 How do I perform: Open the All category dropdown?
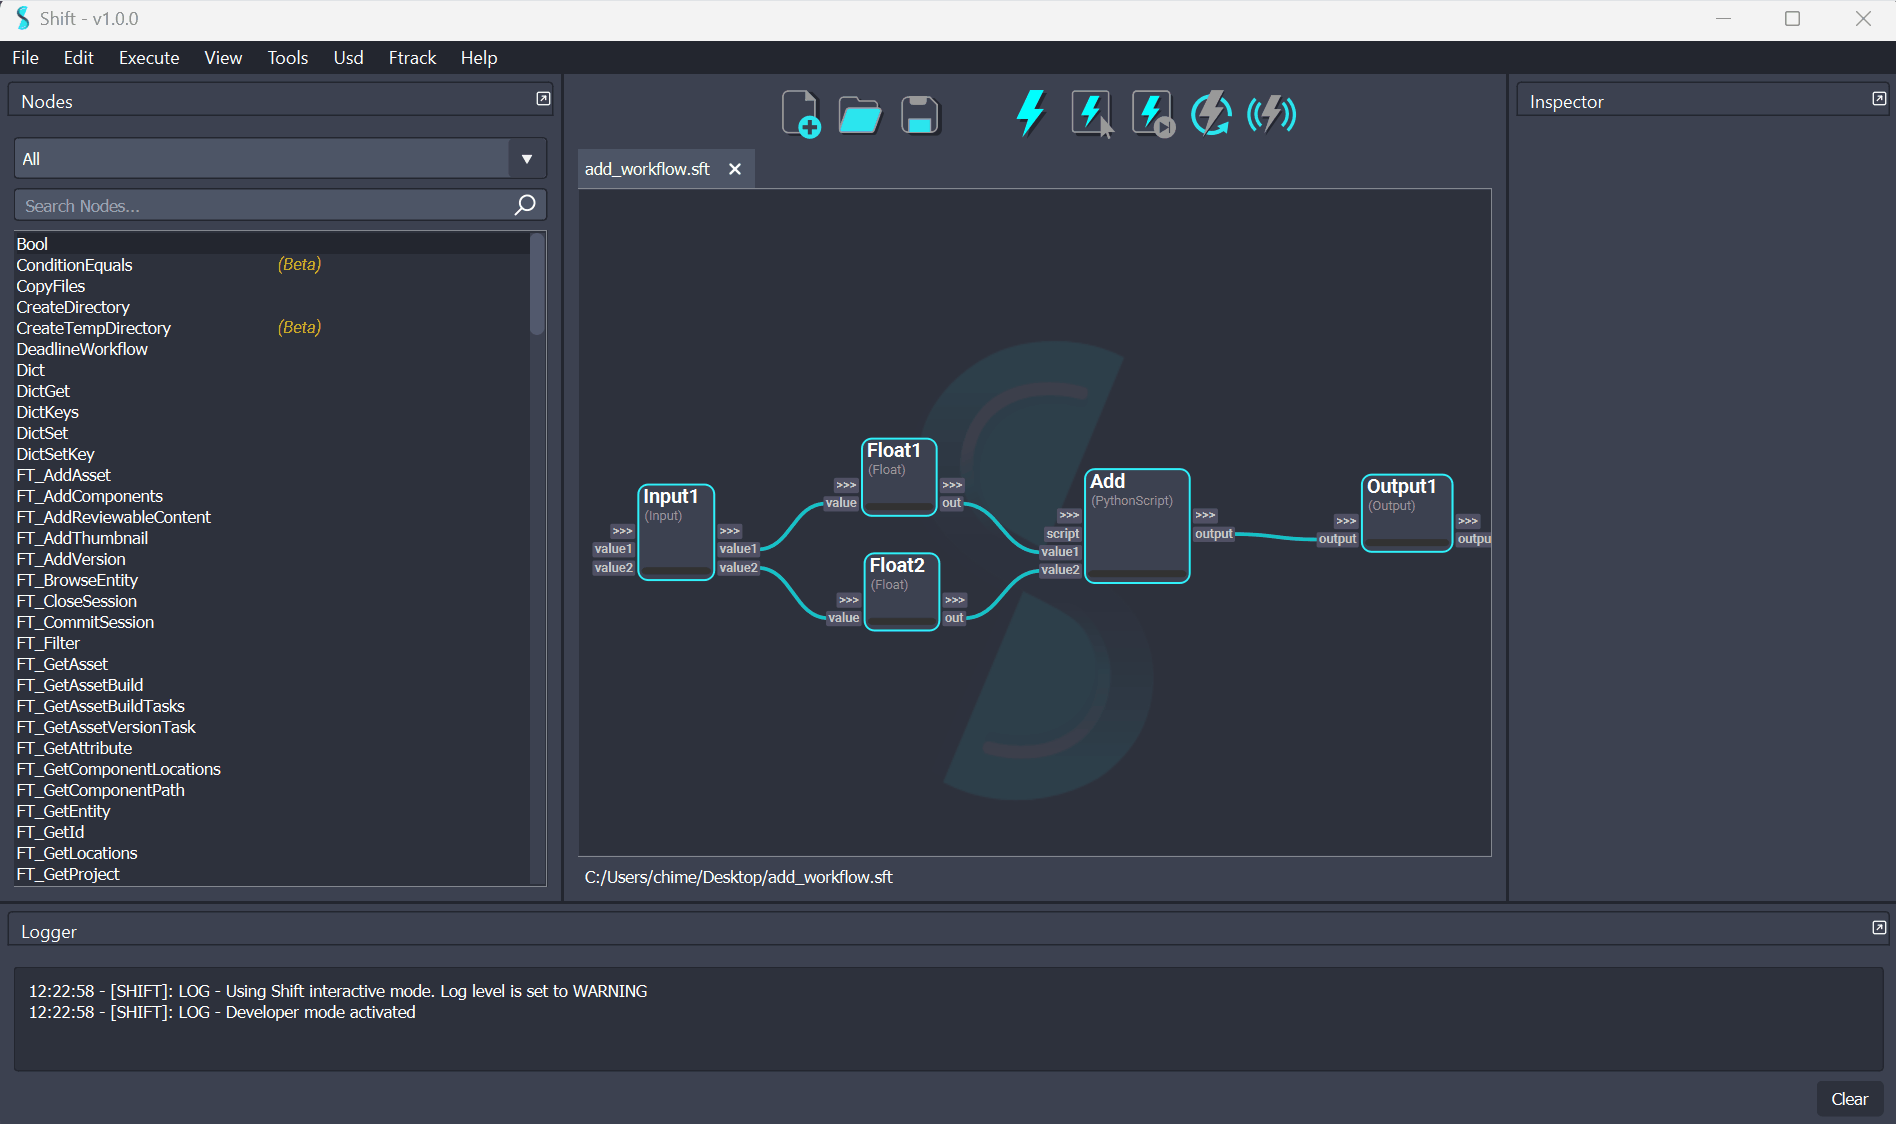point(526,159)
